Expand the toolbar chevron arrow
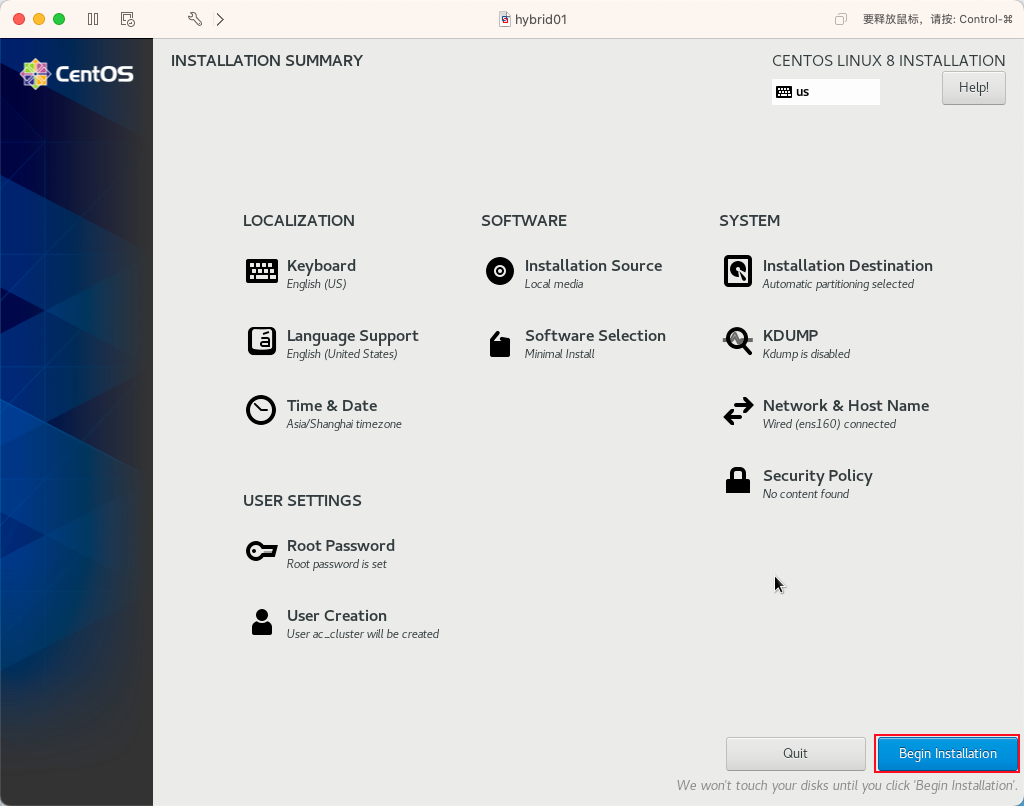1024x806 pixels. pyautogui.click(x=220, y=19)
